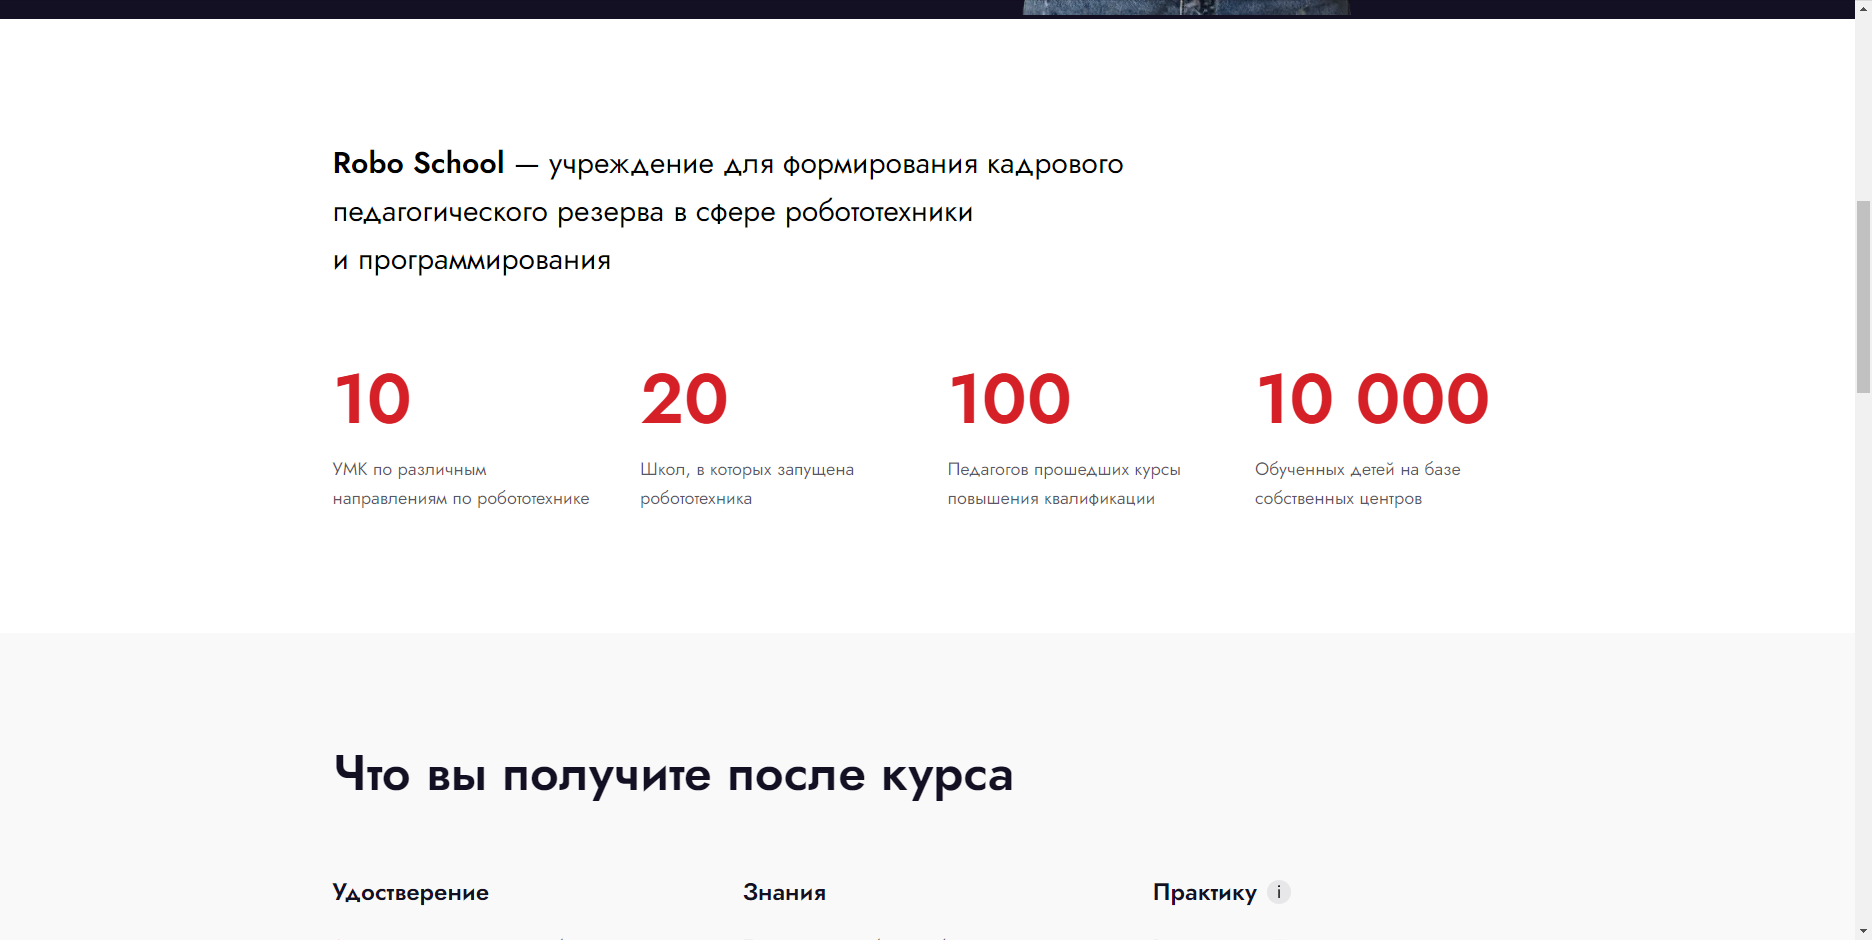Viewport: 1872px width, 940px height.
Task: Click the line 'педагогического резерва в сфере робототехники'
Action: point(653,213)
